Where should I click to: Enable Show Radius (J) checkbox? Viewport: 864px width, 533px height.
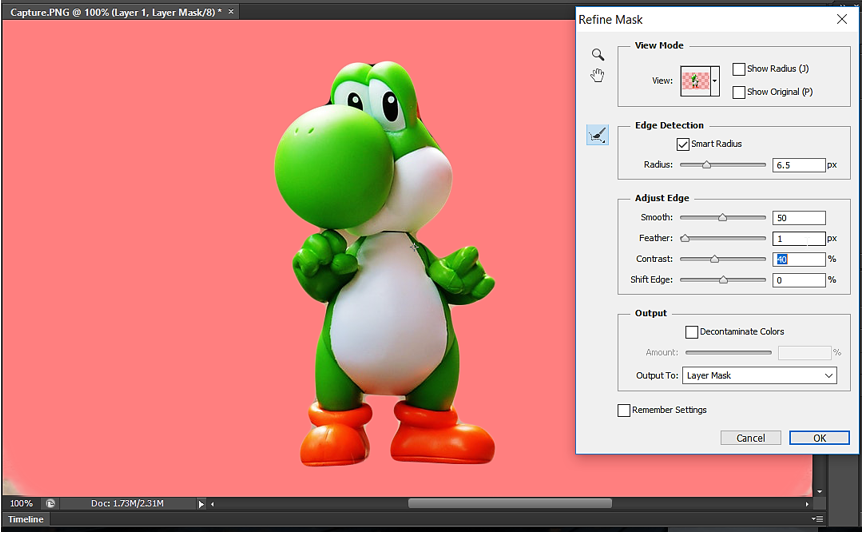(739, 69)
